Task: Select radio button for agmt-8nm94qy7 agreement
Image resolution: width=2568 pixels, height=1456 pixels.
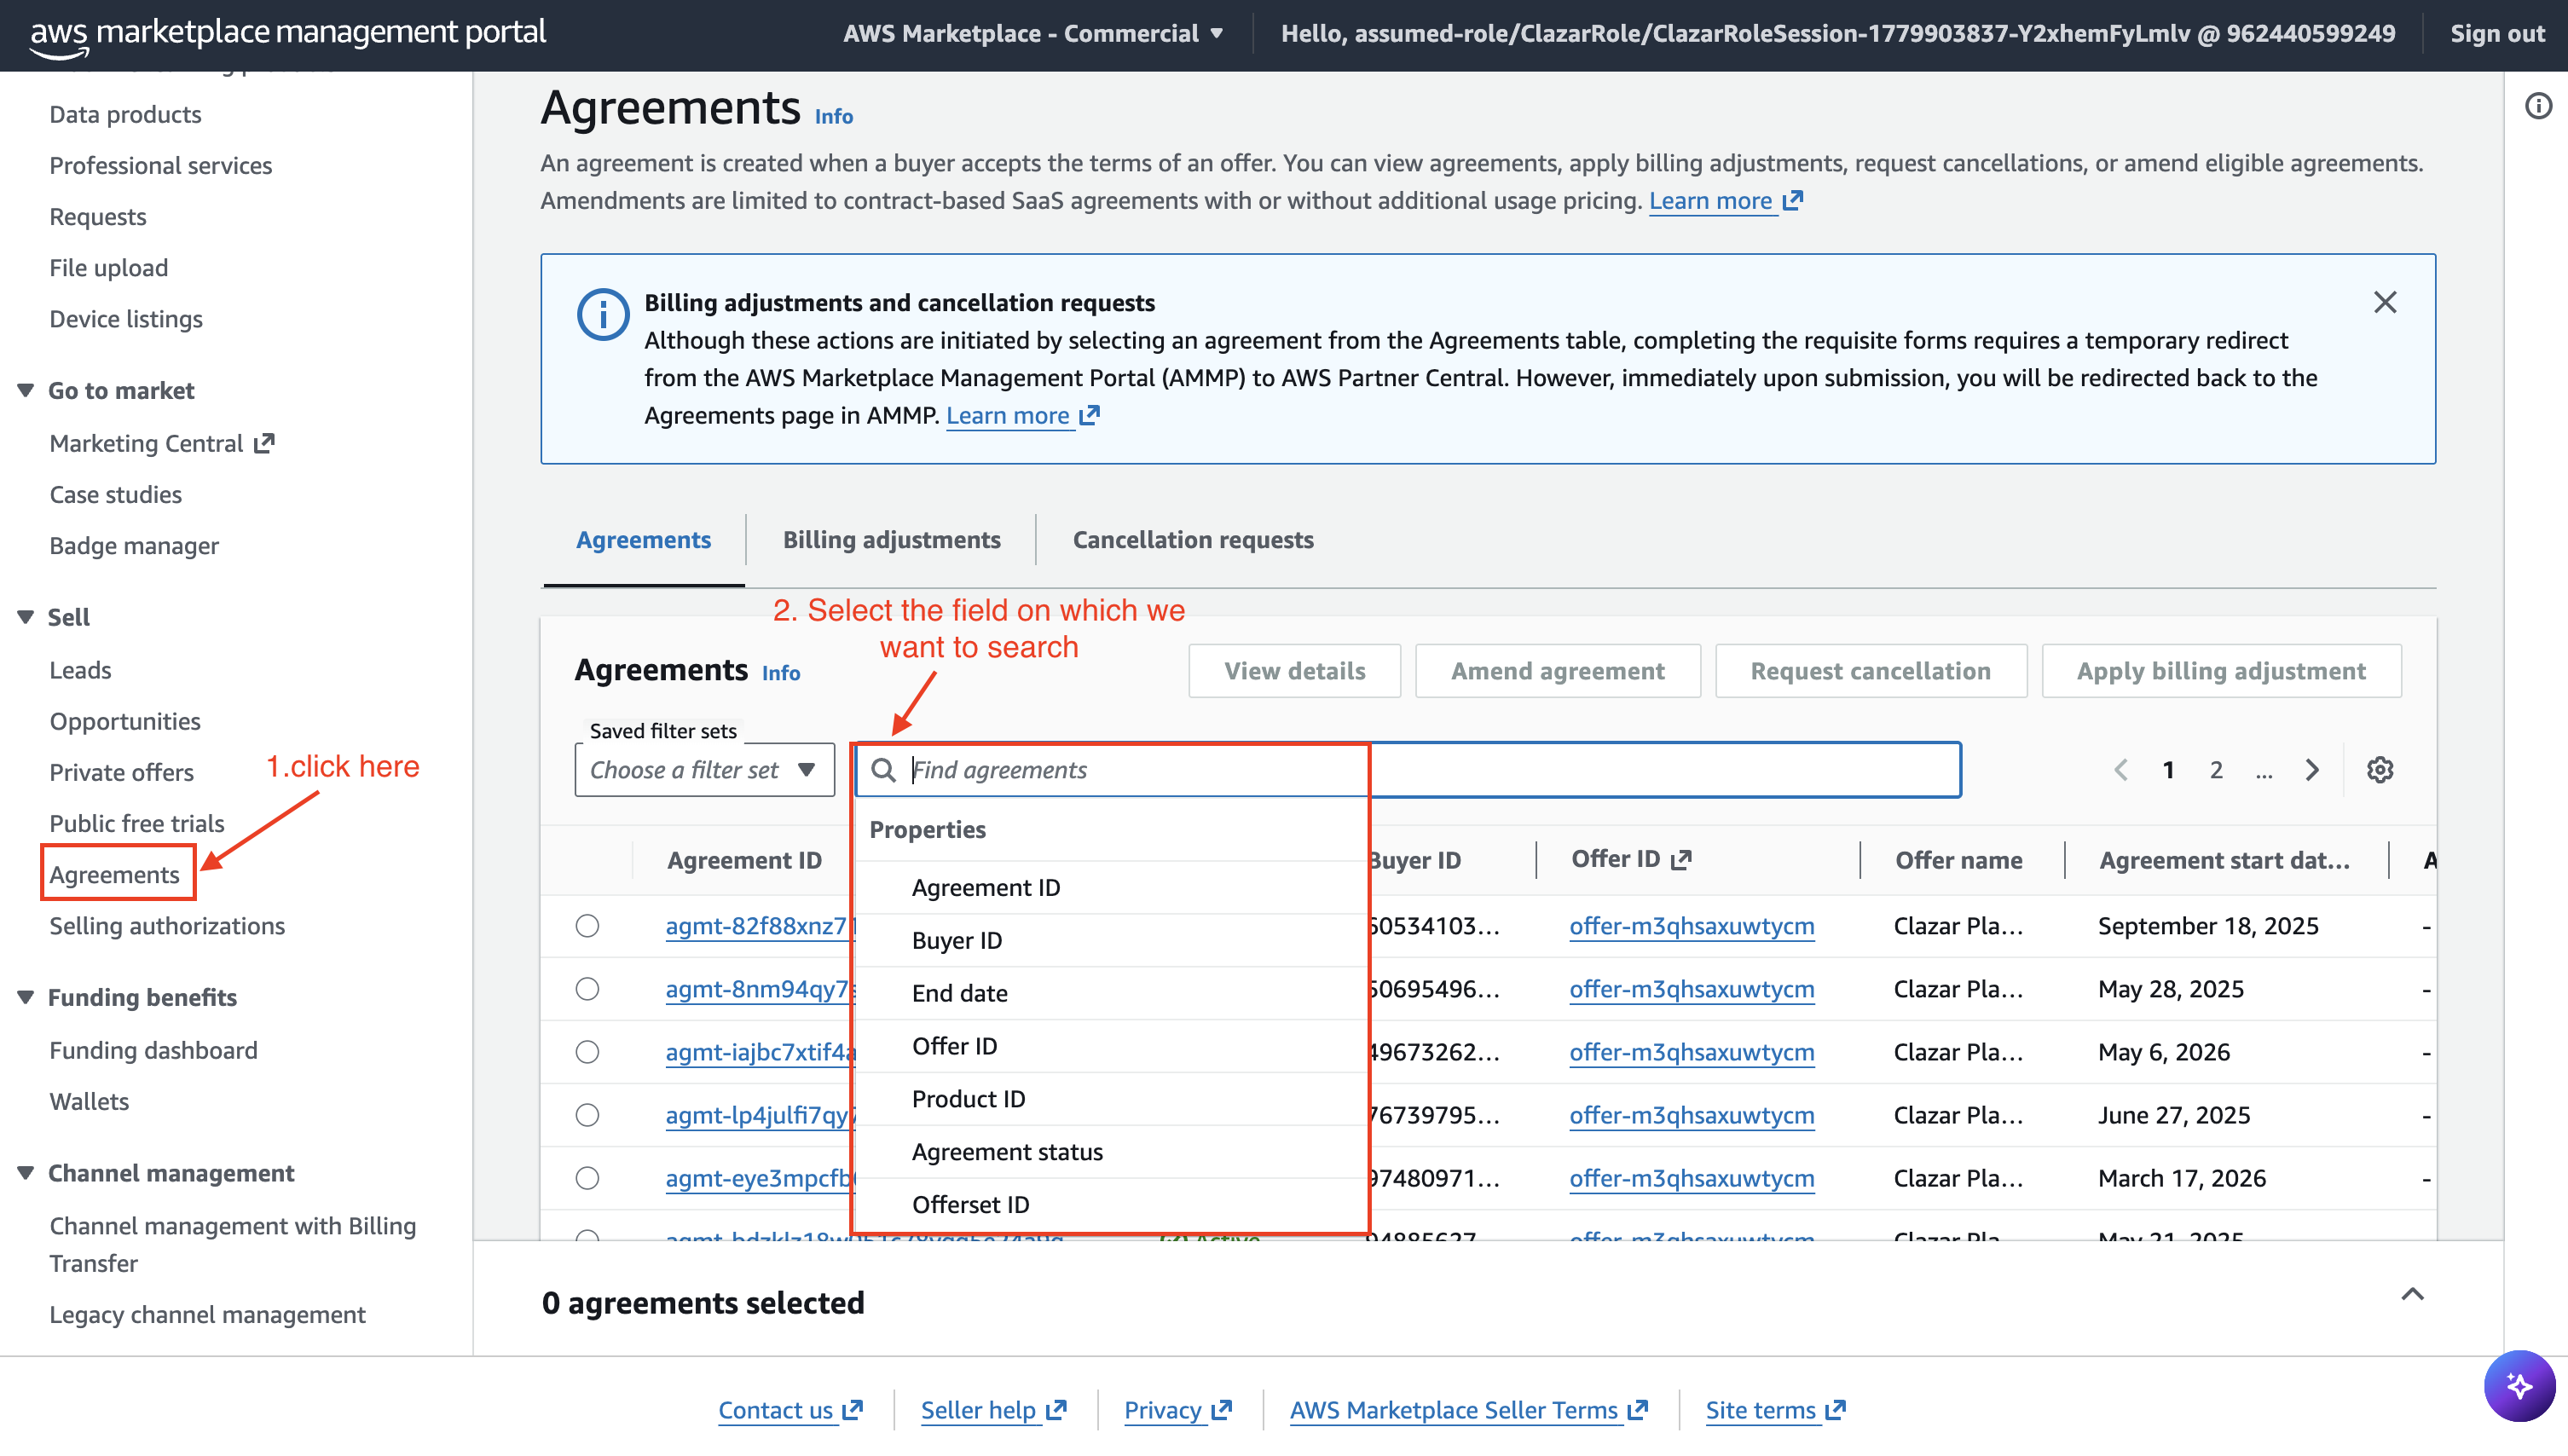Action: (587, 989)
